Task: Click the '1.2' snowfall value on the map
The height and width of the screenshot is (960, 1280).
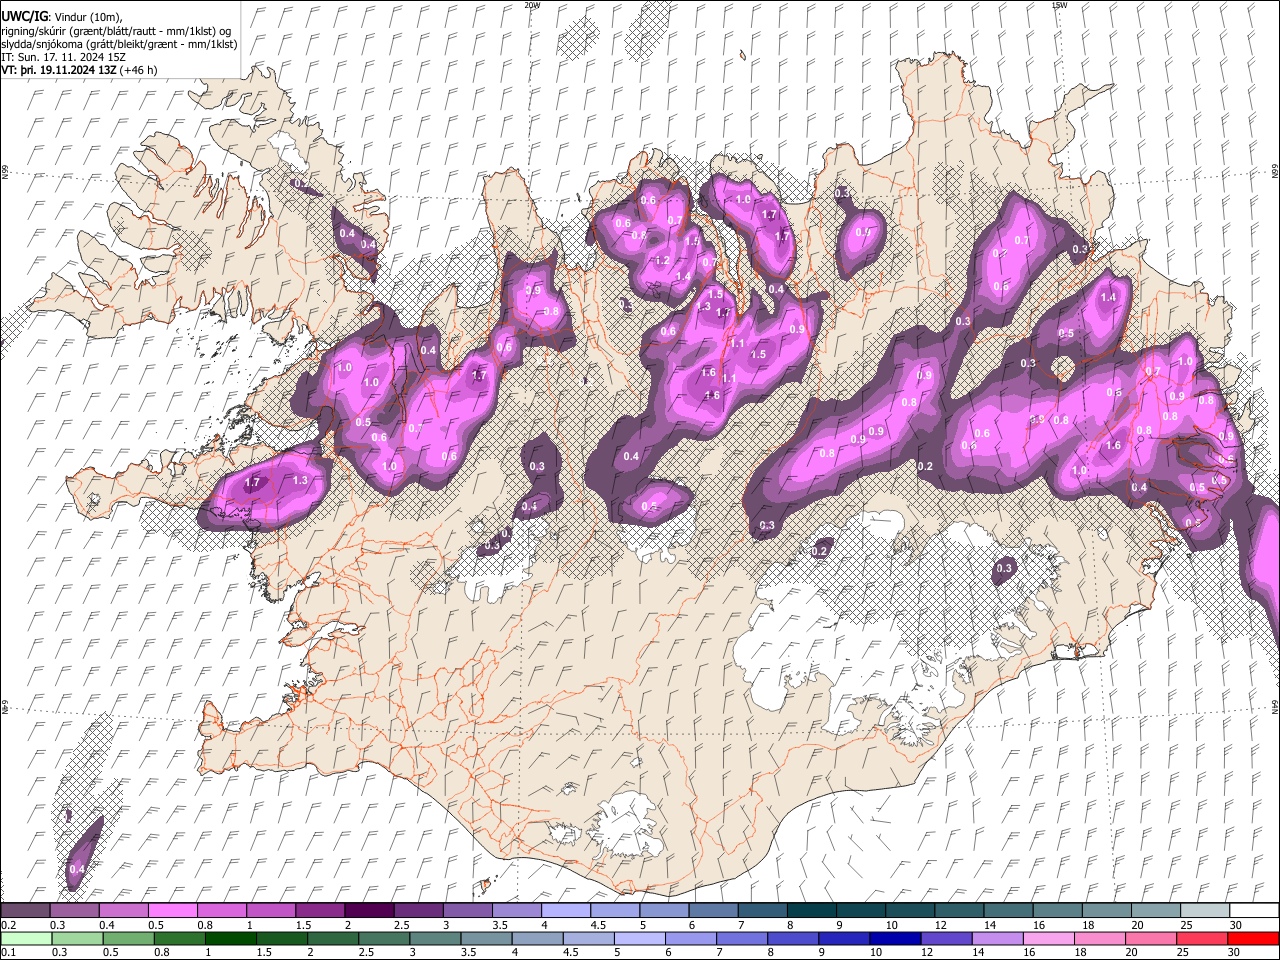Action: [662, 261]
